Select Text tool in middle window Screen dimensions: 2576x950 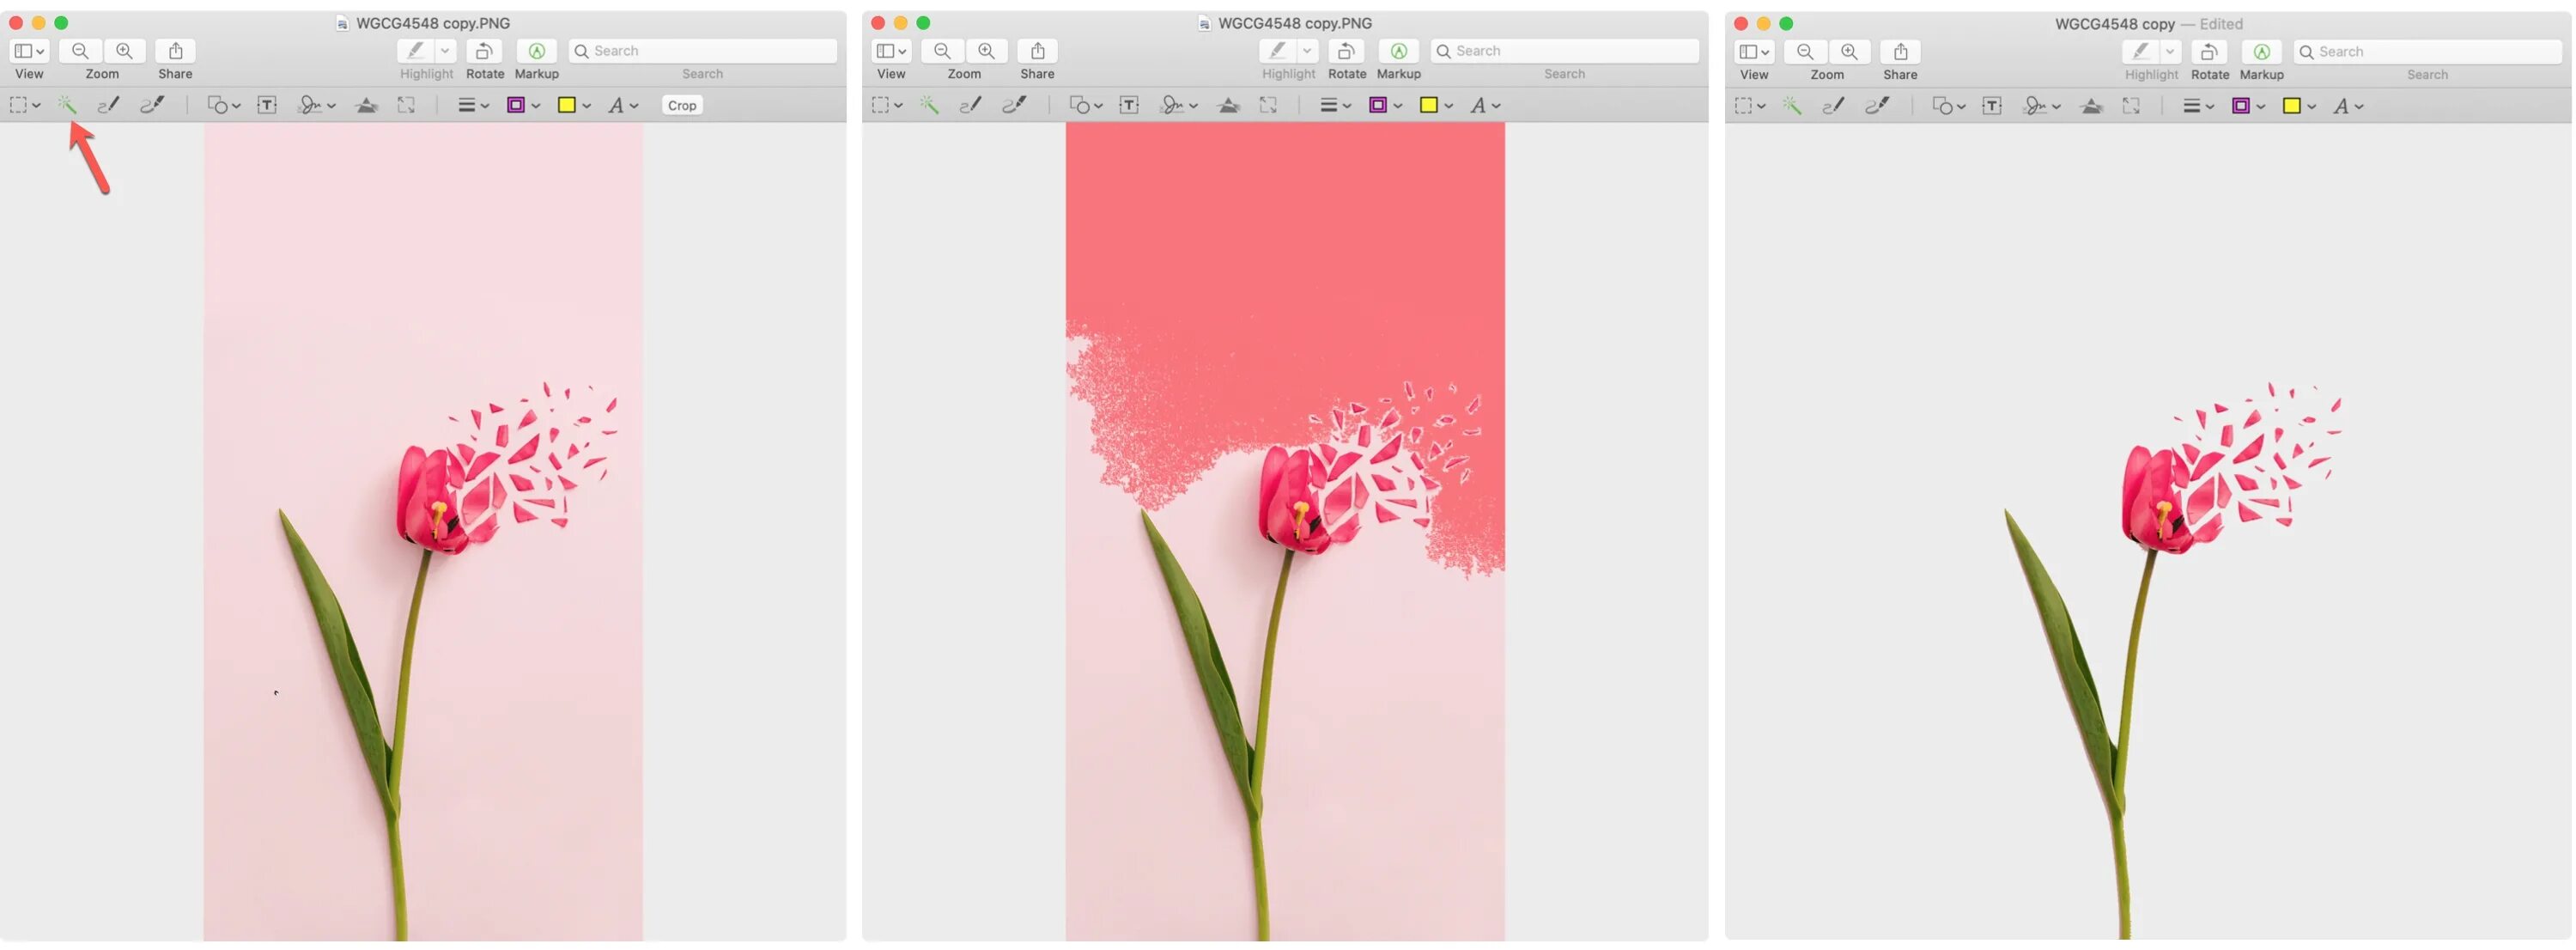pyautogui.click(x=1129, y=105)
